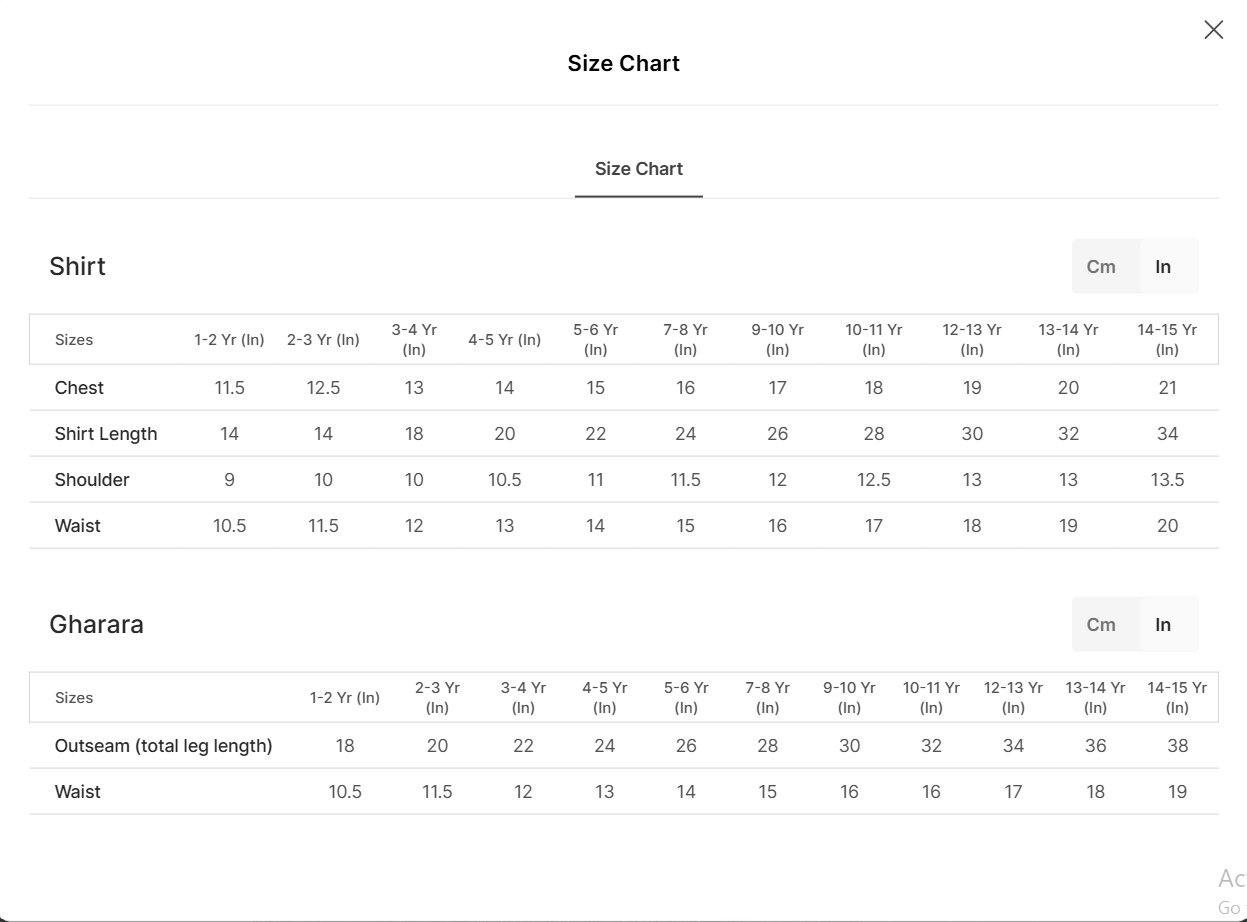Viewport: 1247px width, 922px height.
Task: Select the Chest row label
Action: click(x=79, y=388)
